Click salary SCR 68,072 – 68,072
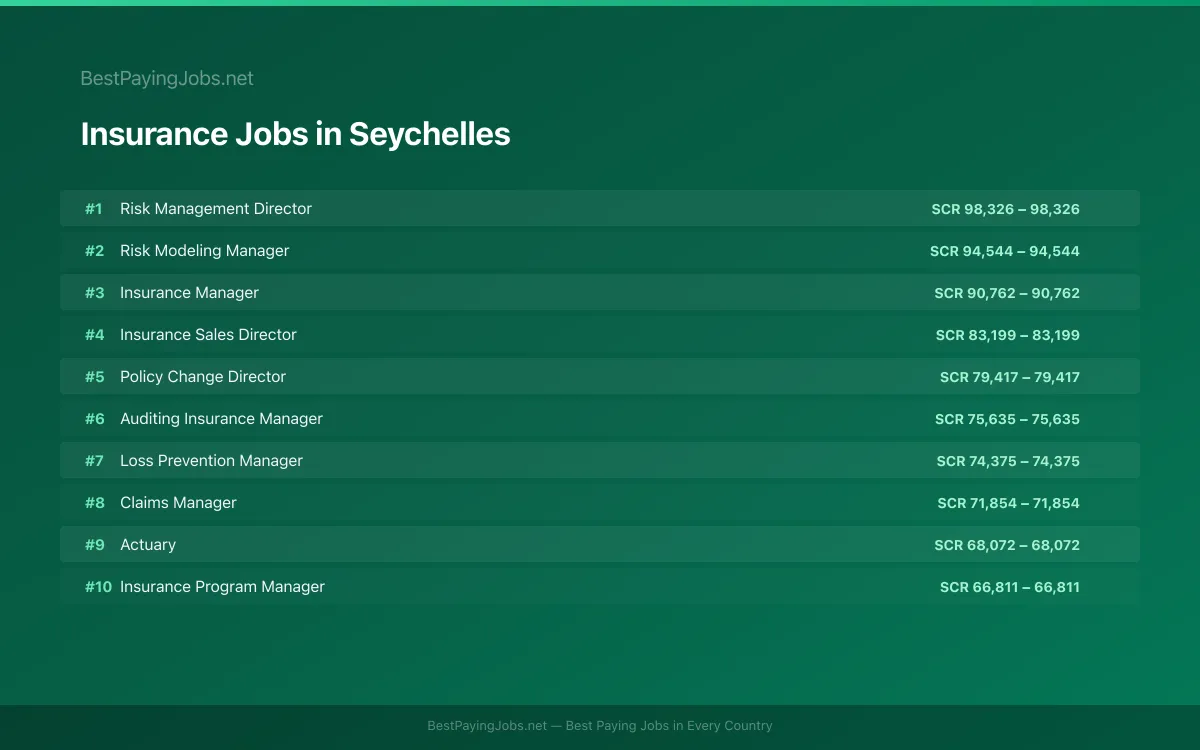 tap(1007, 545)
